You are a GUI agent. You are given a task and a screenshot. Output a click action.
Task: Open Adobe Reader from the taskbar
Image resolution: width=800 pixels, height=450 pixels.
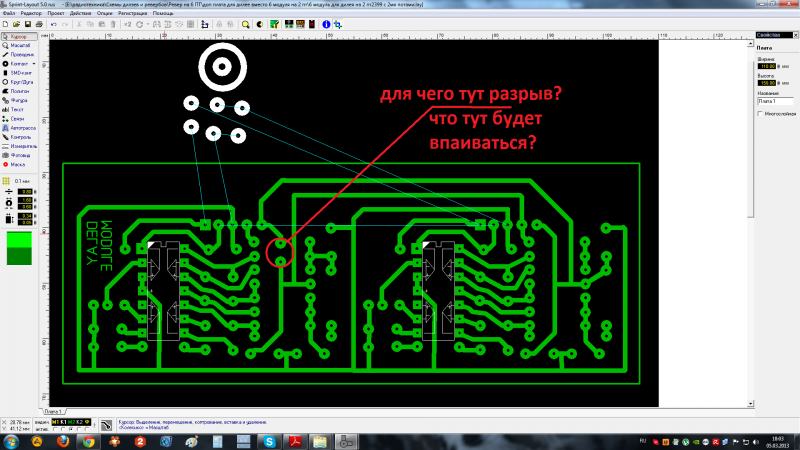pyautogui.click(x=295, y=442)
